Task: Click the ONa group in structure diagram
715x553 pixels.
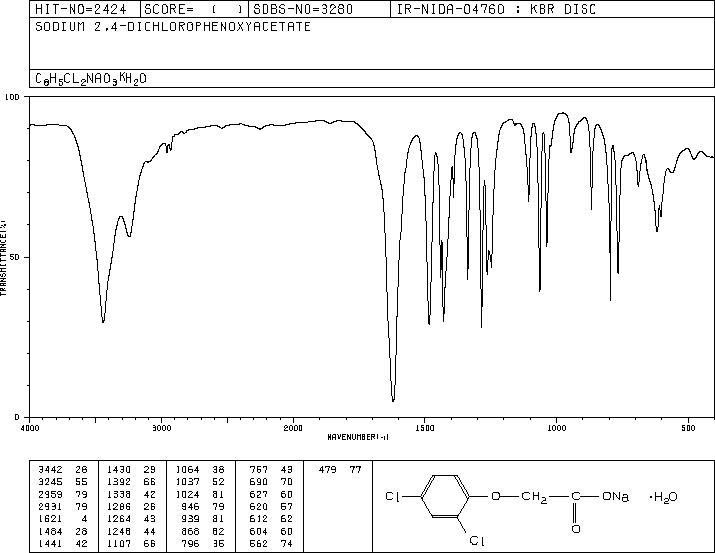Action: click(615, 496)
